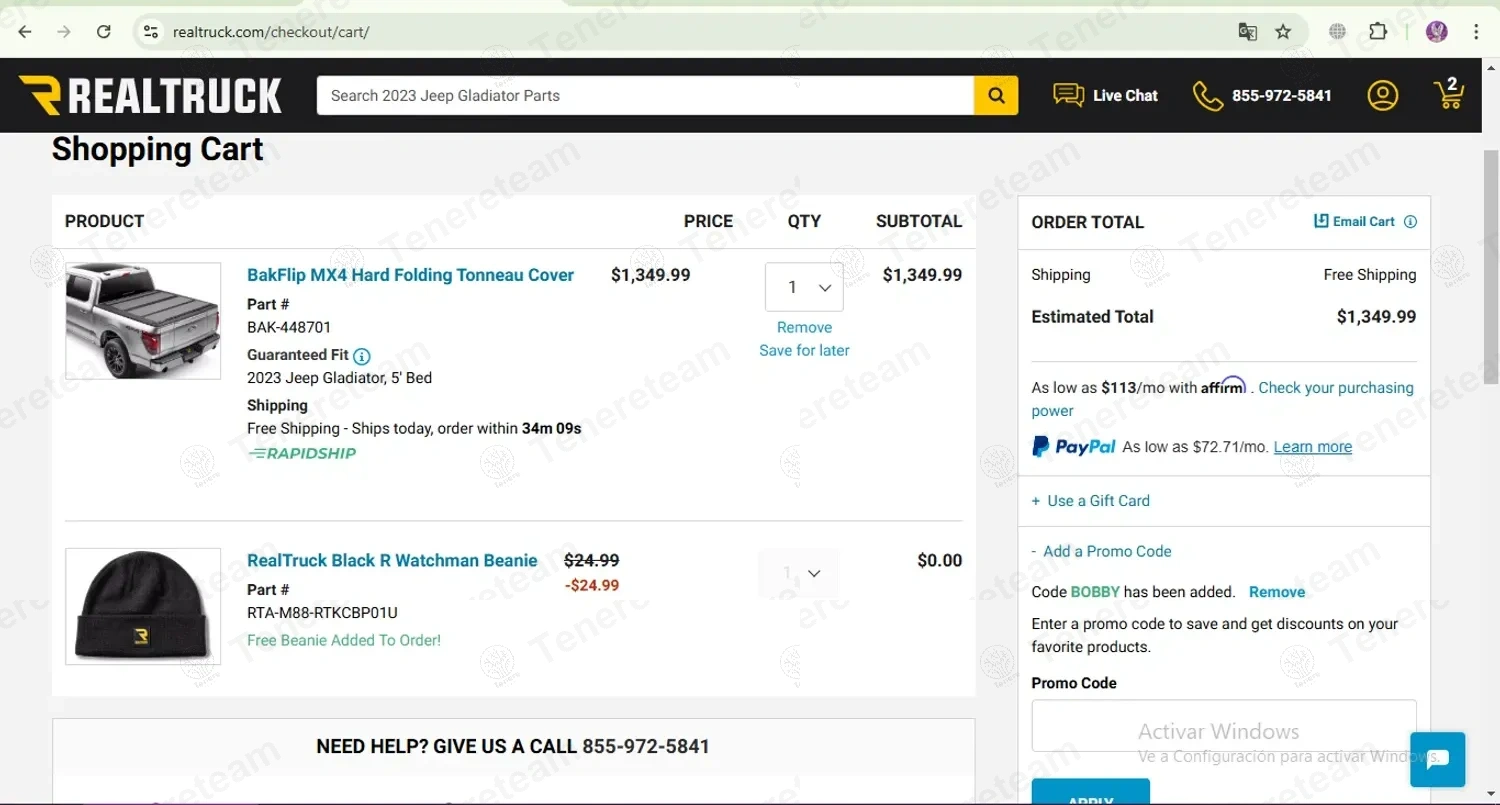The height and width of the screenshot is (805, 1500).
Task: Click Check your purchasing power link
Action: point(1223,399)
